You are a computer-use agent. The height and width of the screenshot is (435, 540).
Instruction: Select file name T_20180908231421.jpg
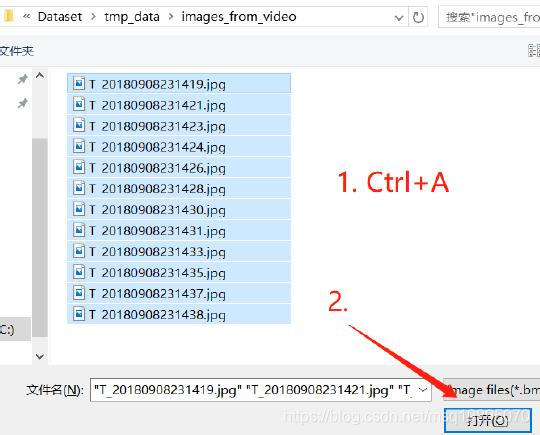[x=157, y=105]
